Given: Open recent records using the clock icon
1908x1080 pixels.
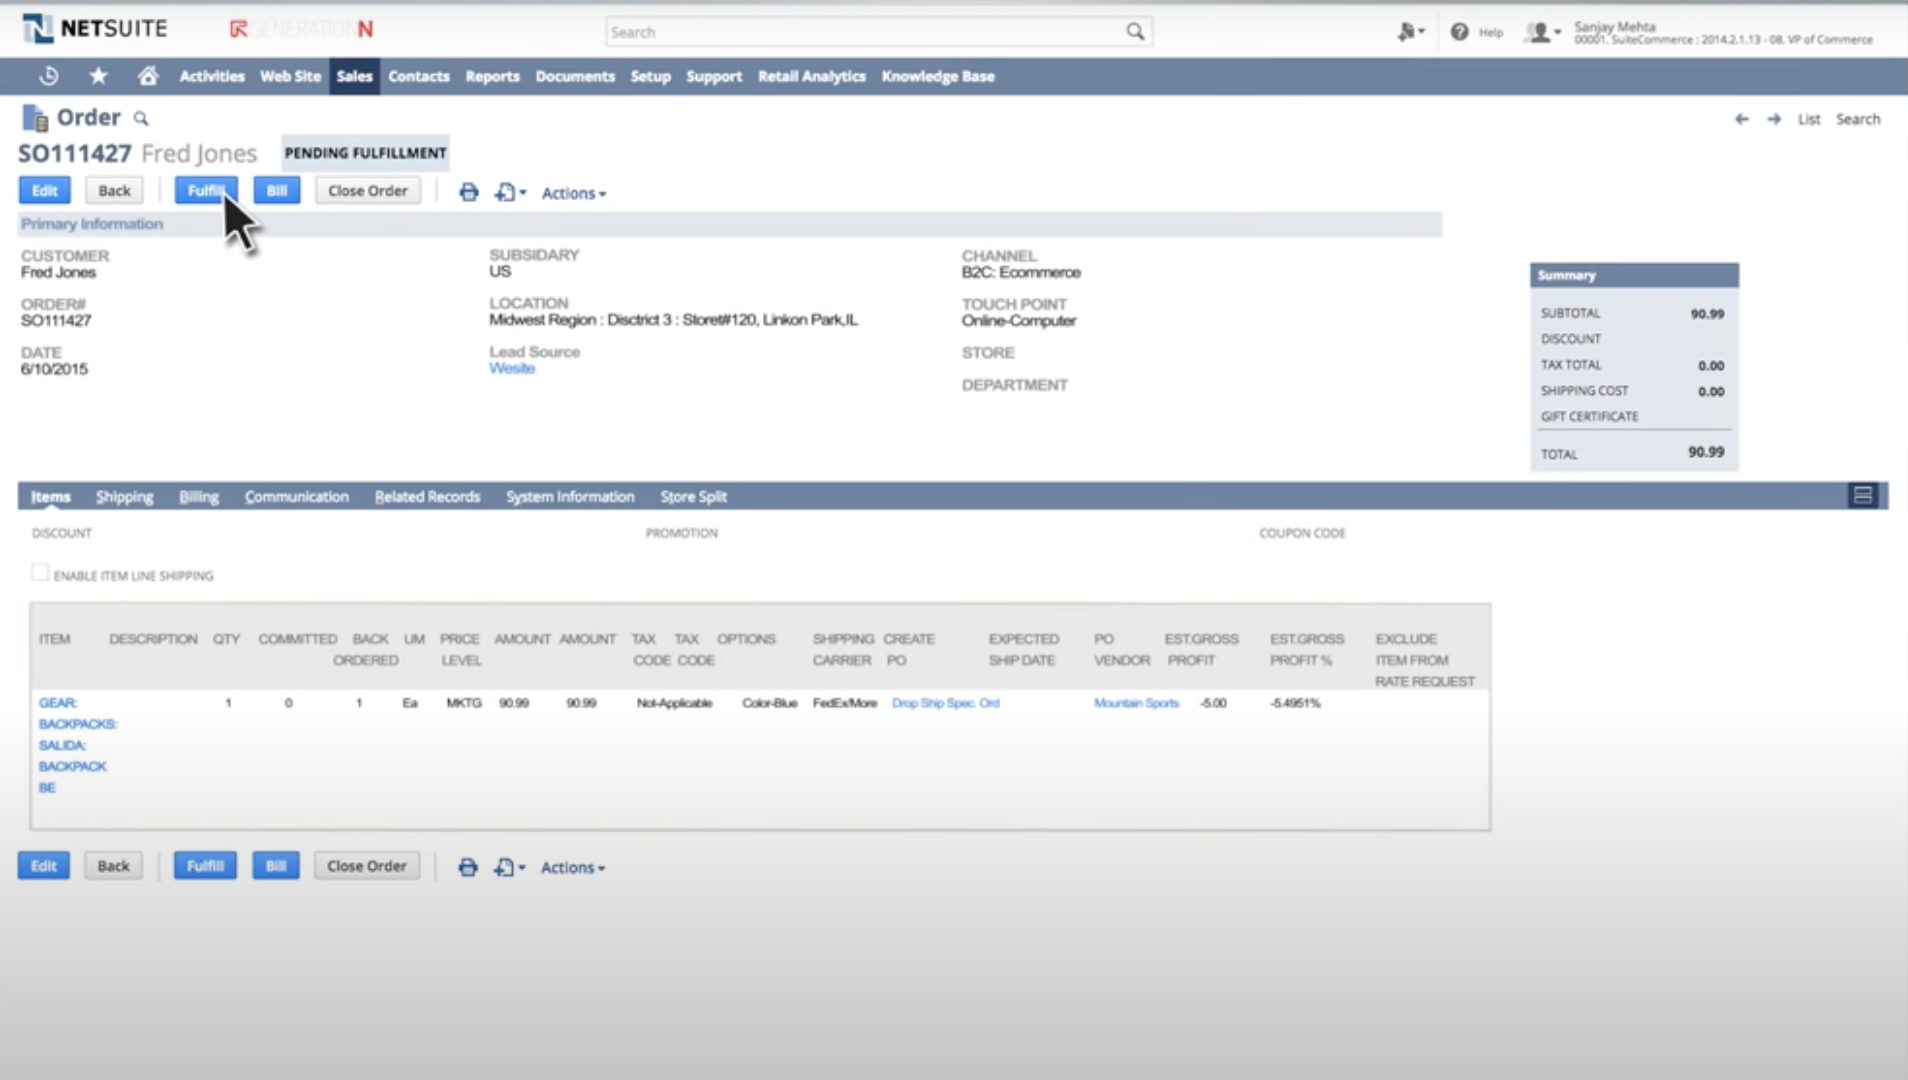Looking at the screenshot, I should (47, 76).
